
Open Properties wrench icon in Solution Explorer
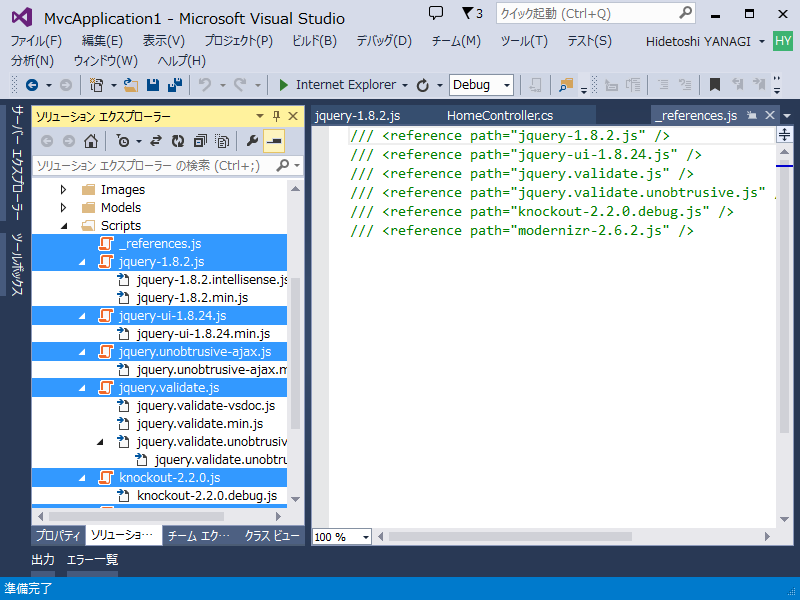point(252,141)
